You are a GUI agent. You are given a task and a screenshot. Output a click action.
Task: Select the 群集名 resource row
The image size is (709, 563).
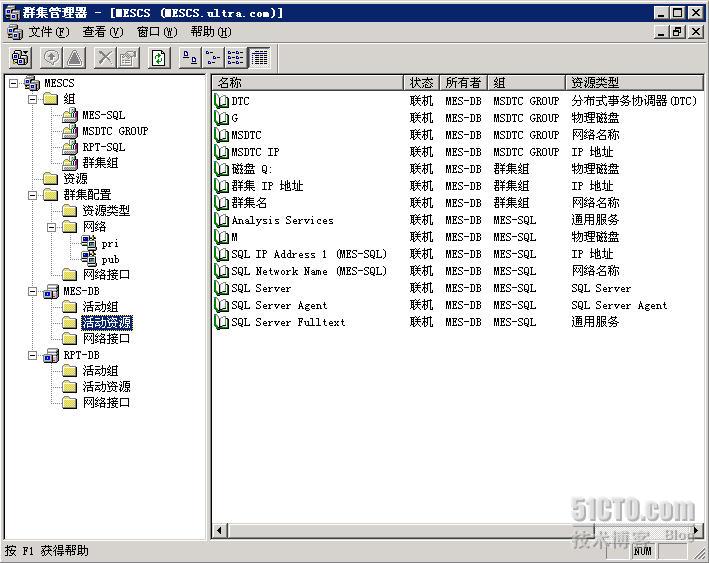pyautogui.click(x=457, y=203)
